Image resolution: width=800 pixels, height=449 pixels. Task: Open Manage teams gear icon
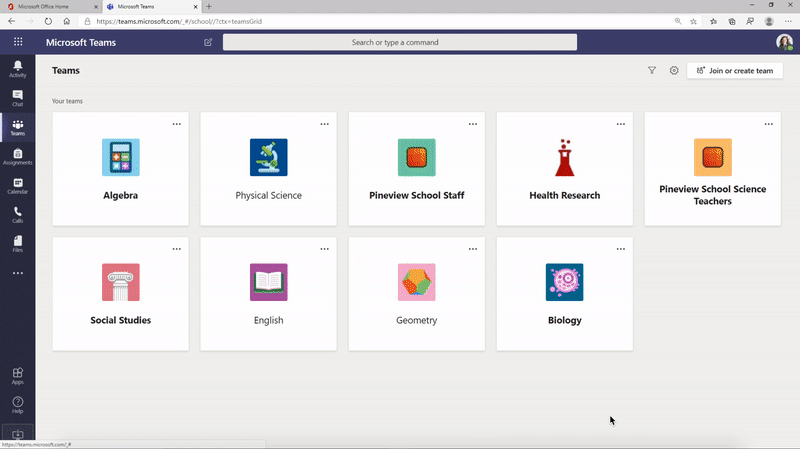[x=674, y=71]
